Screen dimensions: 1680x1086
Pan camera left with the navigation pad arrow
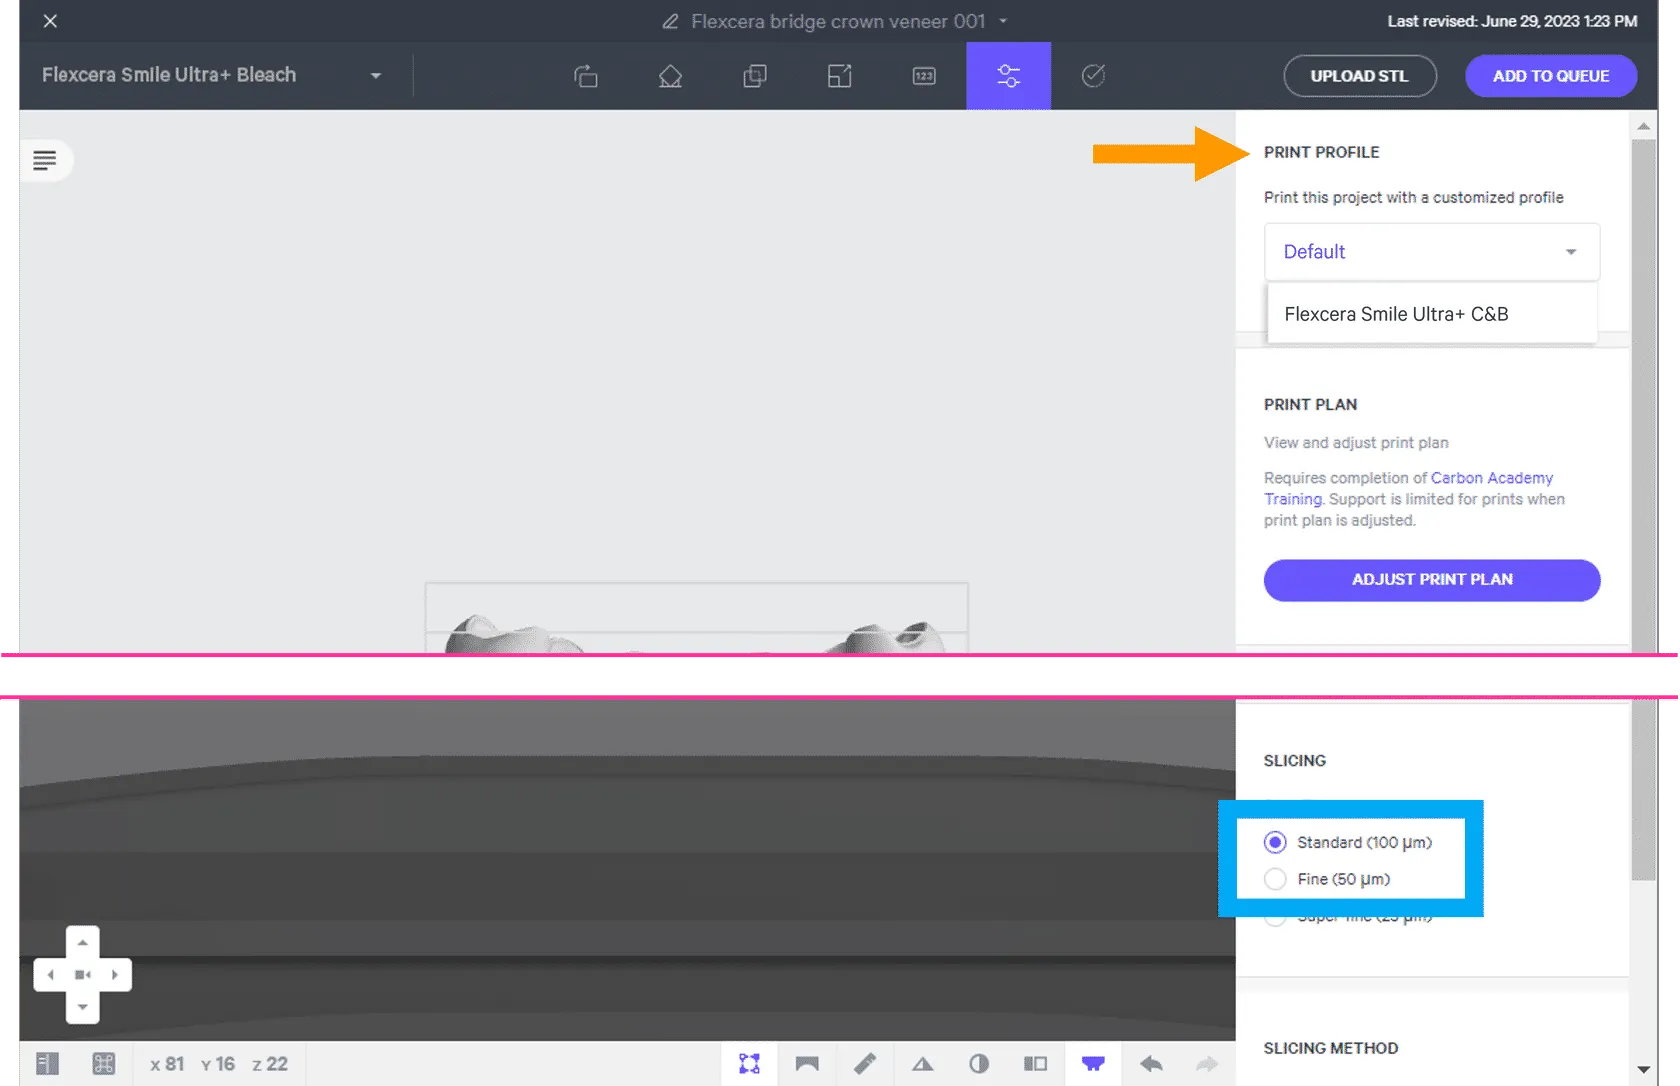(50, 974)
